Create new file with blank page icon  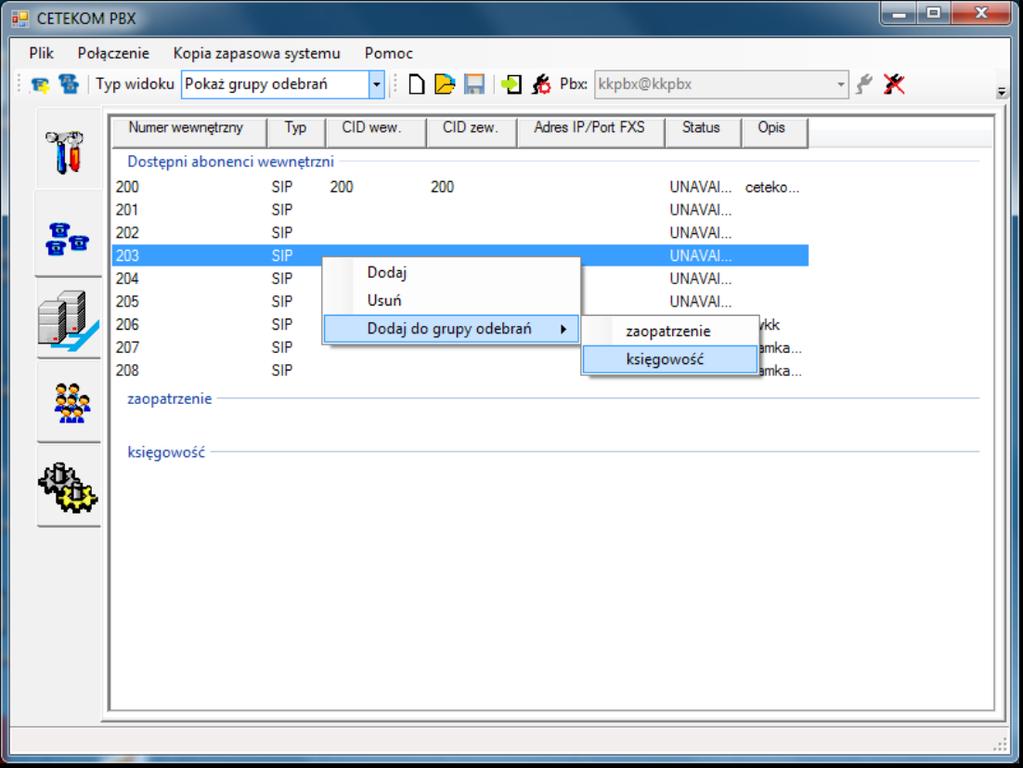point(416,84)
